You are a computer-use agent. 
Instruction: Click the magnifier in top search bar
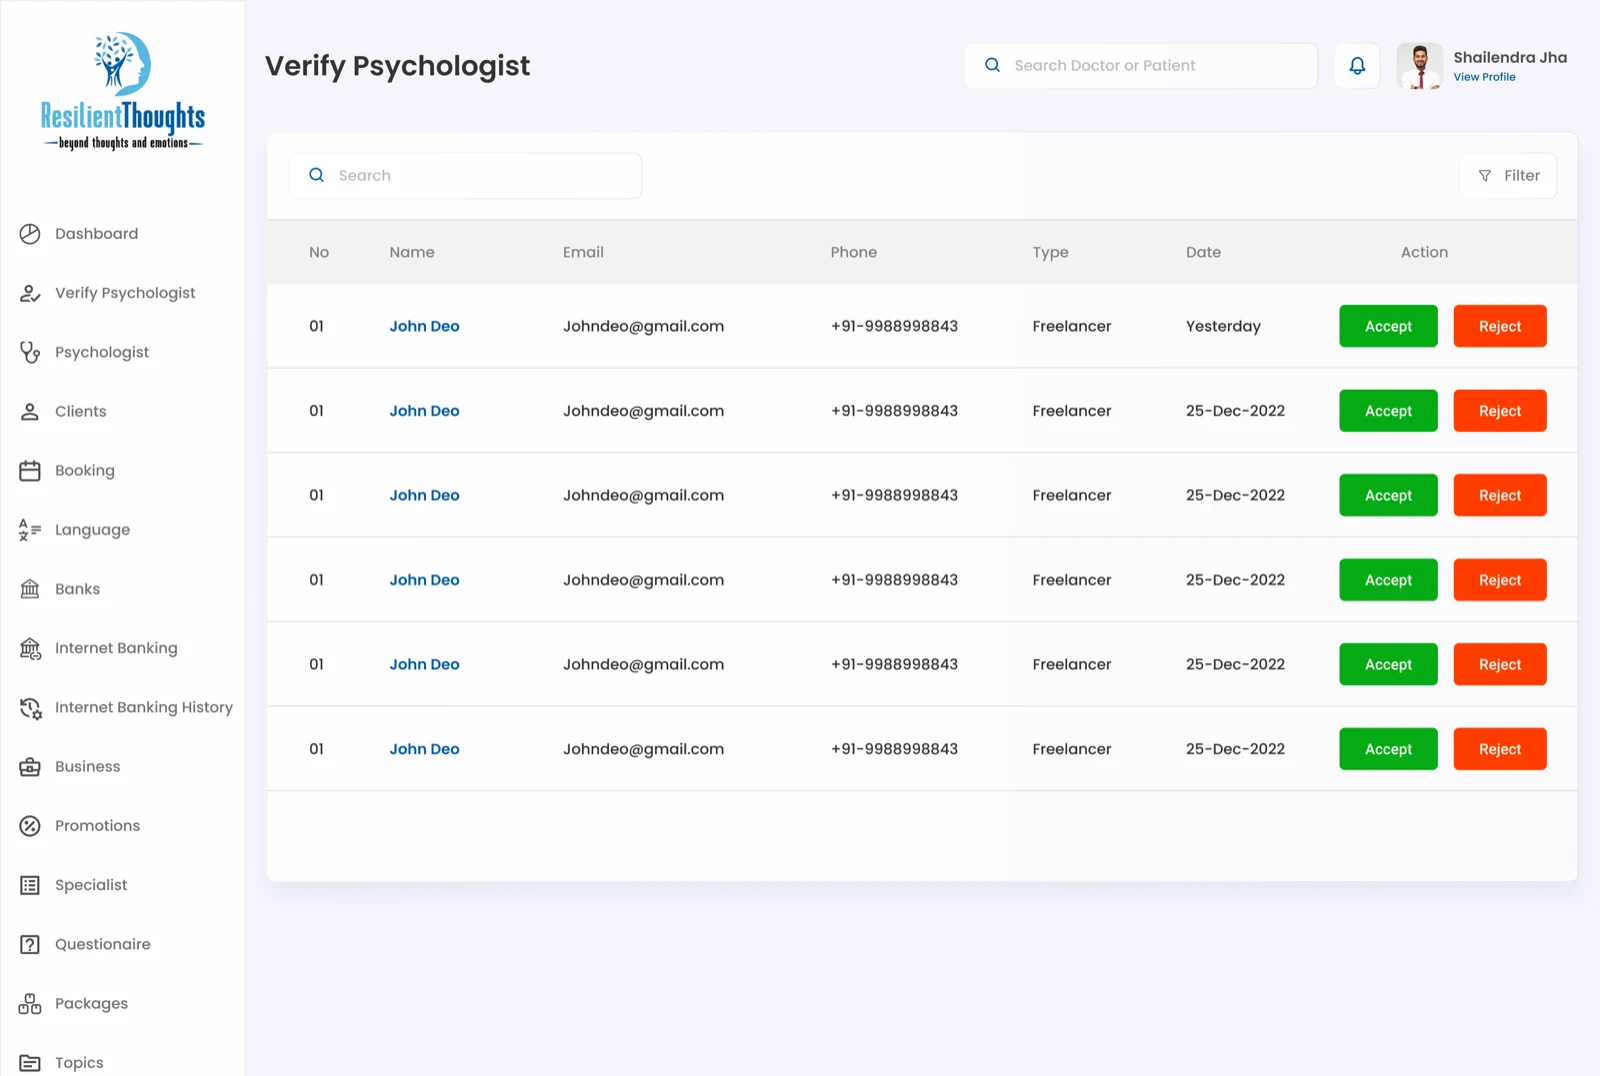point(992,65)
